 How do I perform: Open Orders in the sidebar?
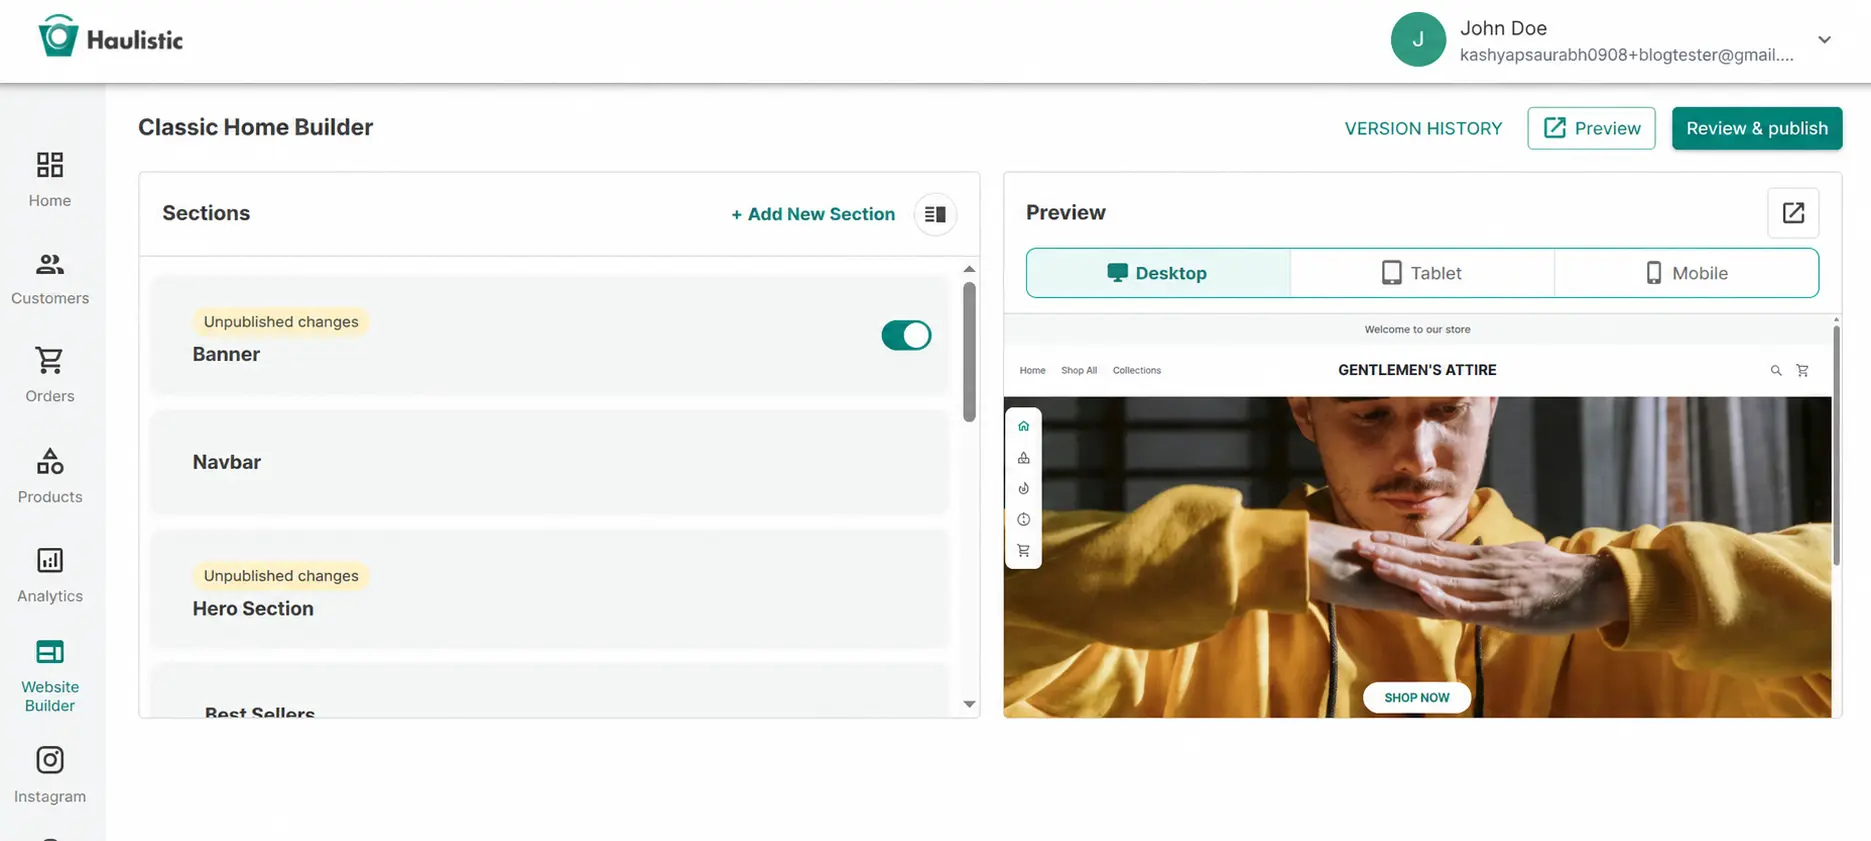click(50, 376)
